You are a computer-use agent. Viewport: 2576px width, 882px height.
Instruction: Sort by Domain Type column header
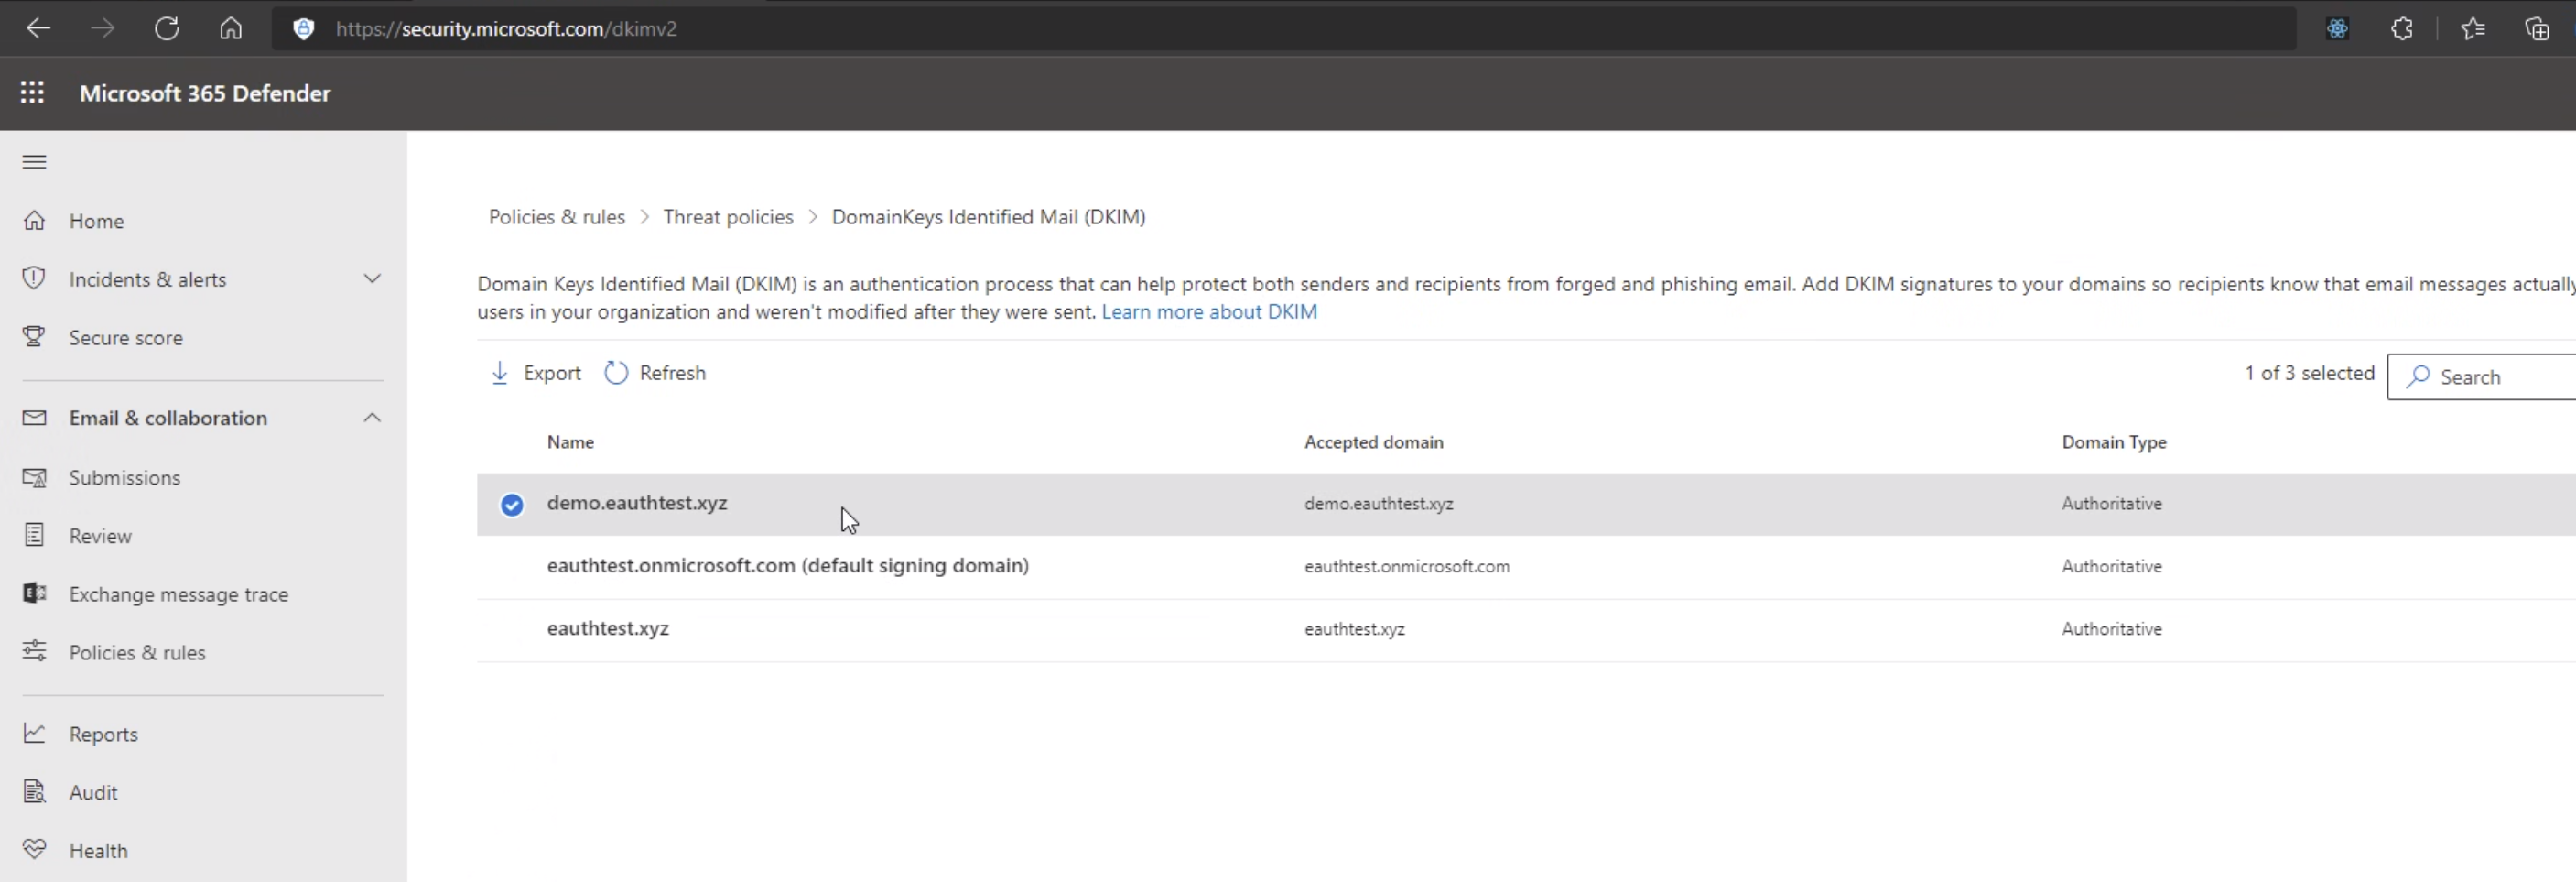2114,442
